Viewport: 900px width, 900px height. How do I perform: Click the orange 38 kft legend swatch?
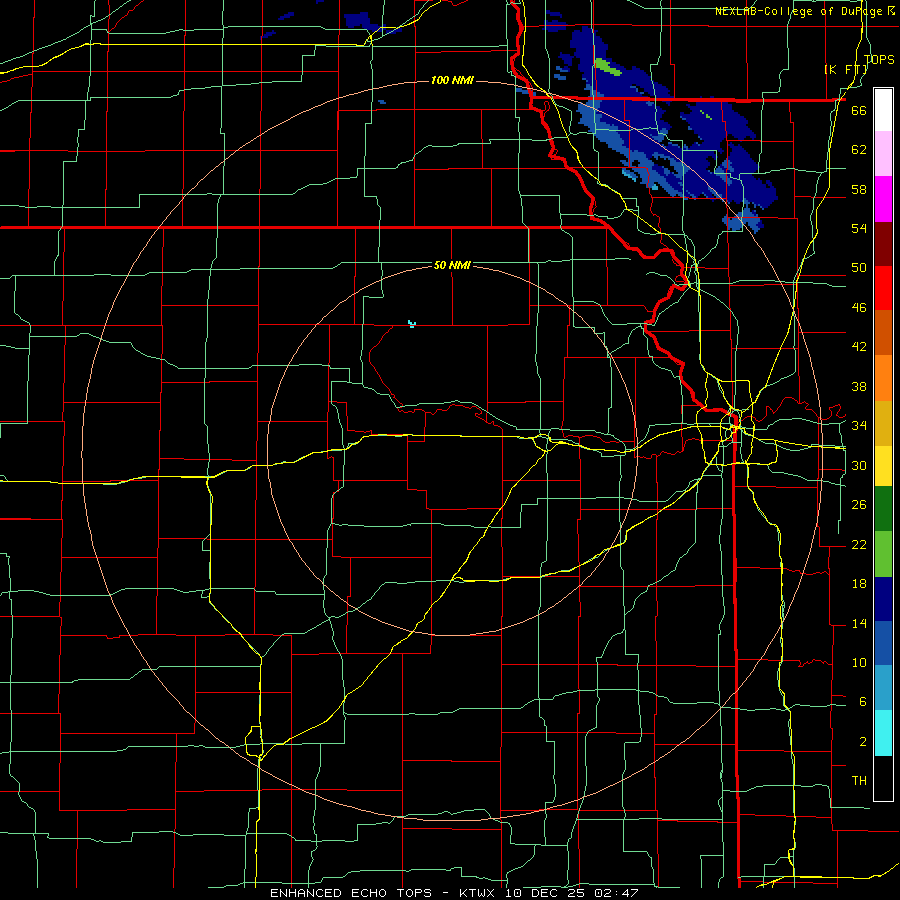883,378
